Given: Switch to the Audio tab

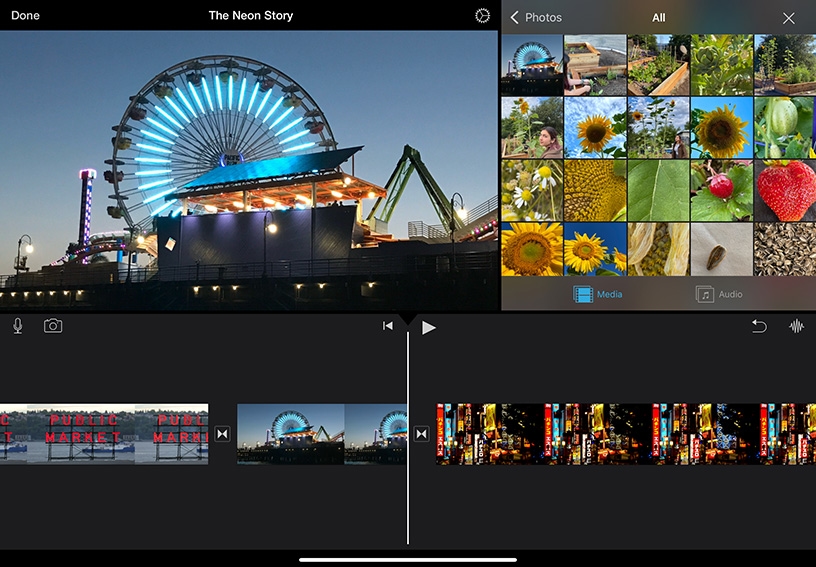Looking at the screenshot, I should [x=720, y=294].
